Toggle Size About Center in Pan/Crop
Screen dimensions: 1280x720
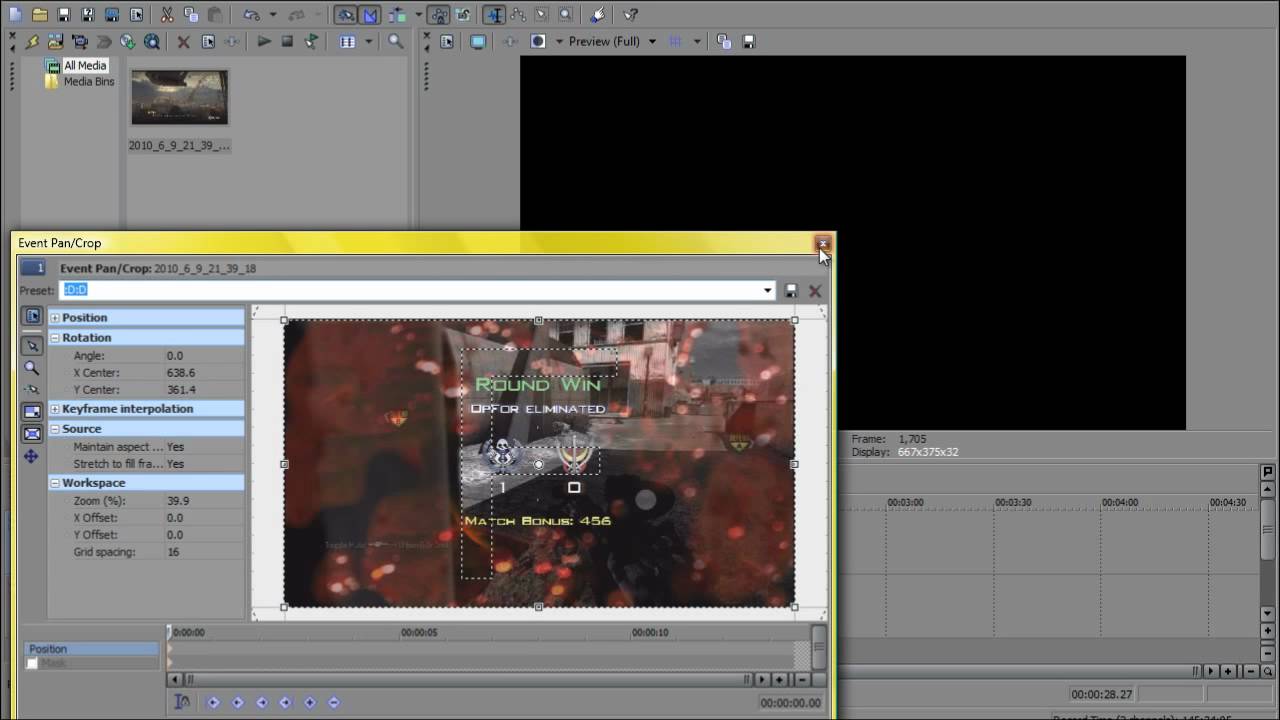click(32, 434)
